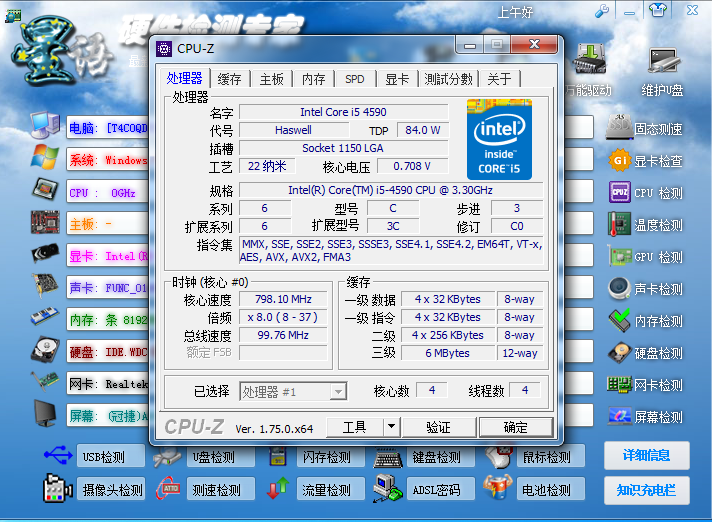Image resolution: width=712 pixels, height=522 pixels.
Task: Click the Windows 系统 logo icon
Action: [45, 158]
